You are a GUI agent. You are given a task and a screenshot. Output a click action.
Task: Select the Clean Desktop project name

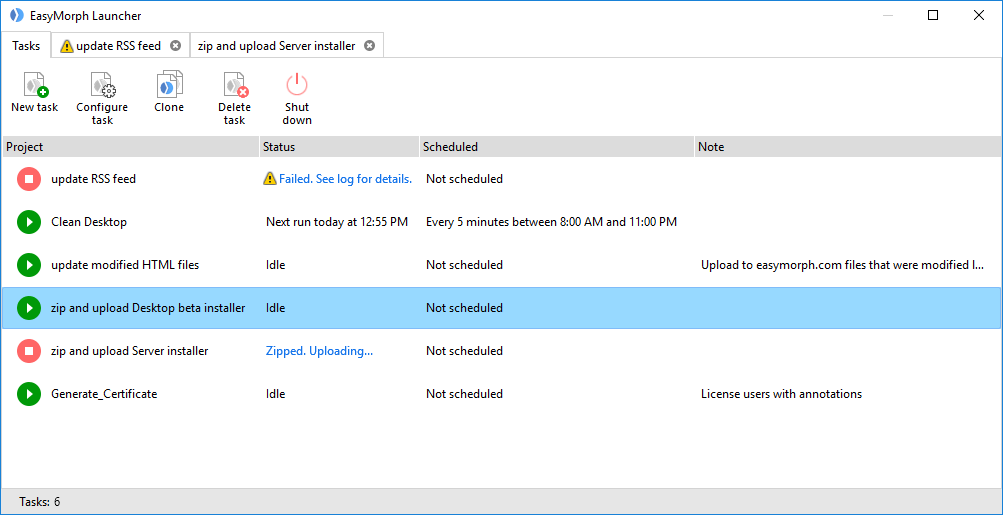(x=89, y=222)
